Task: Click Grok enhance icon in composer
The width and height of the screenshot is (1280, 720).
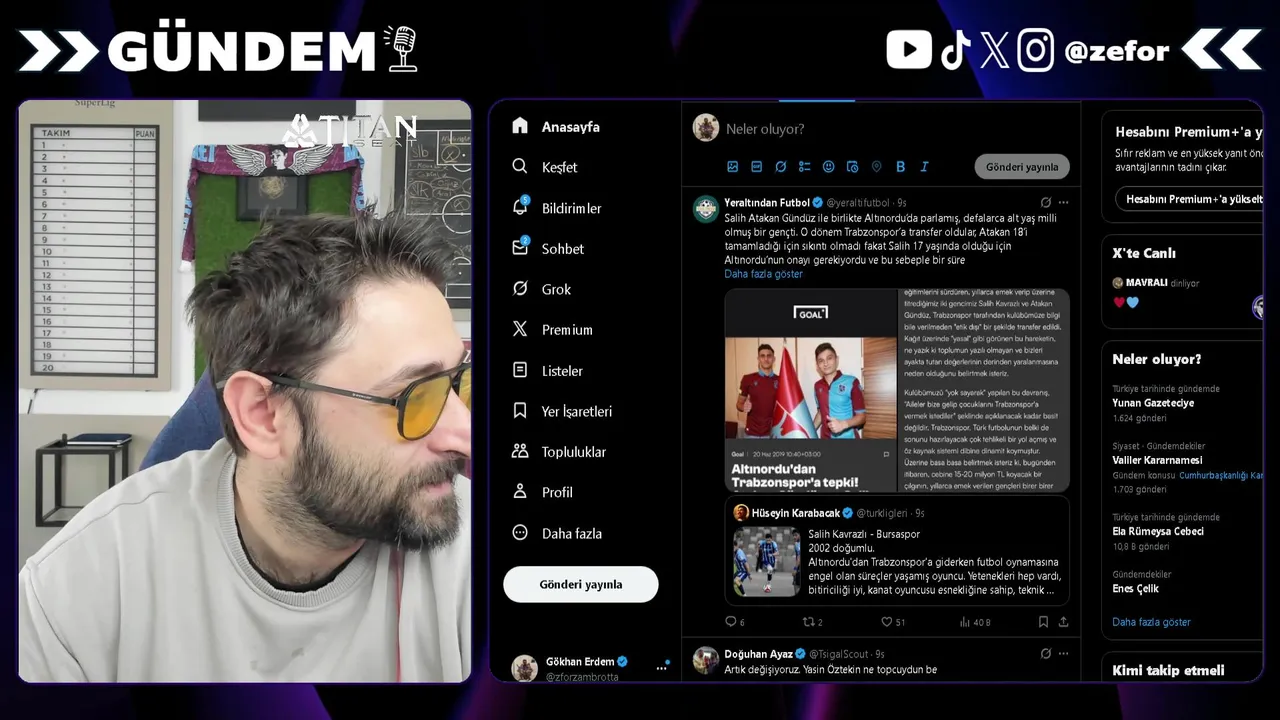Action: click(780, 167)
